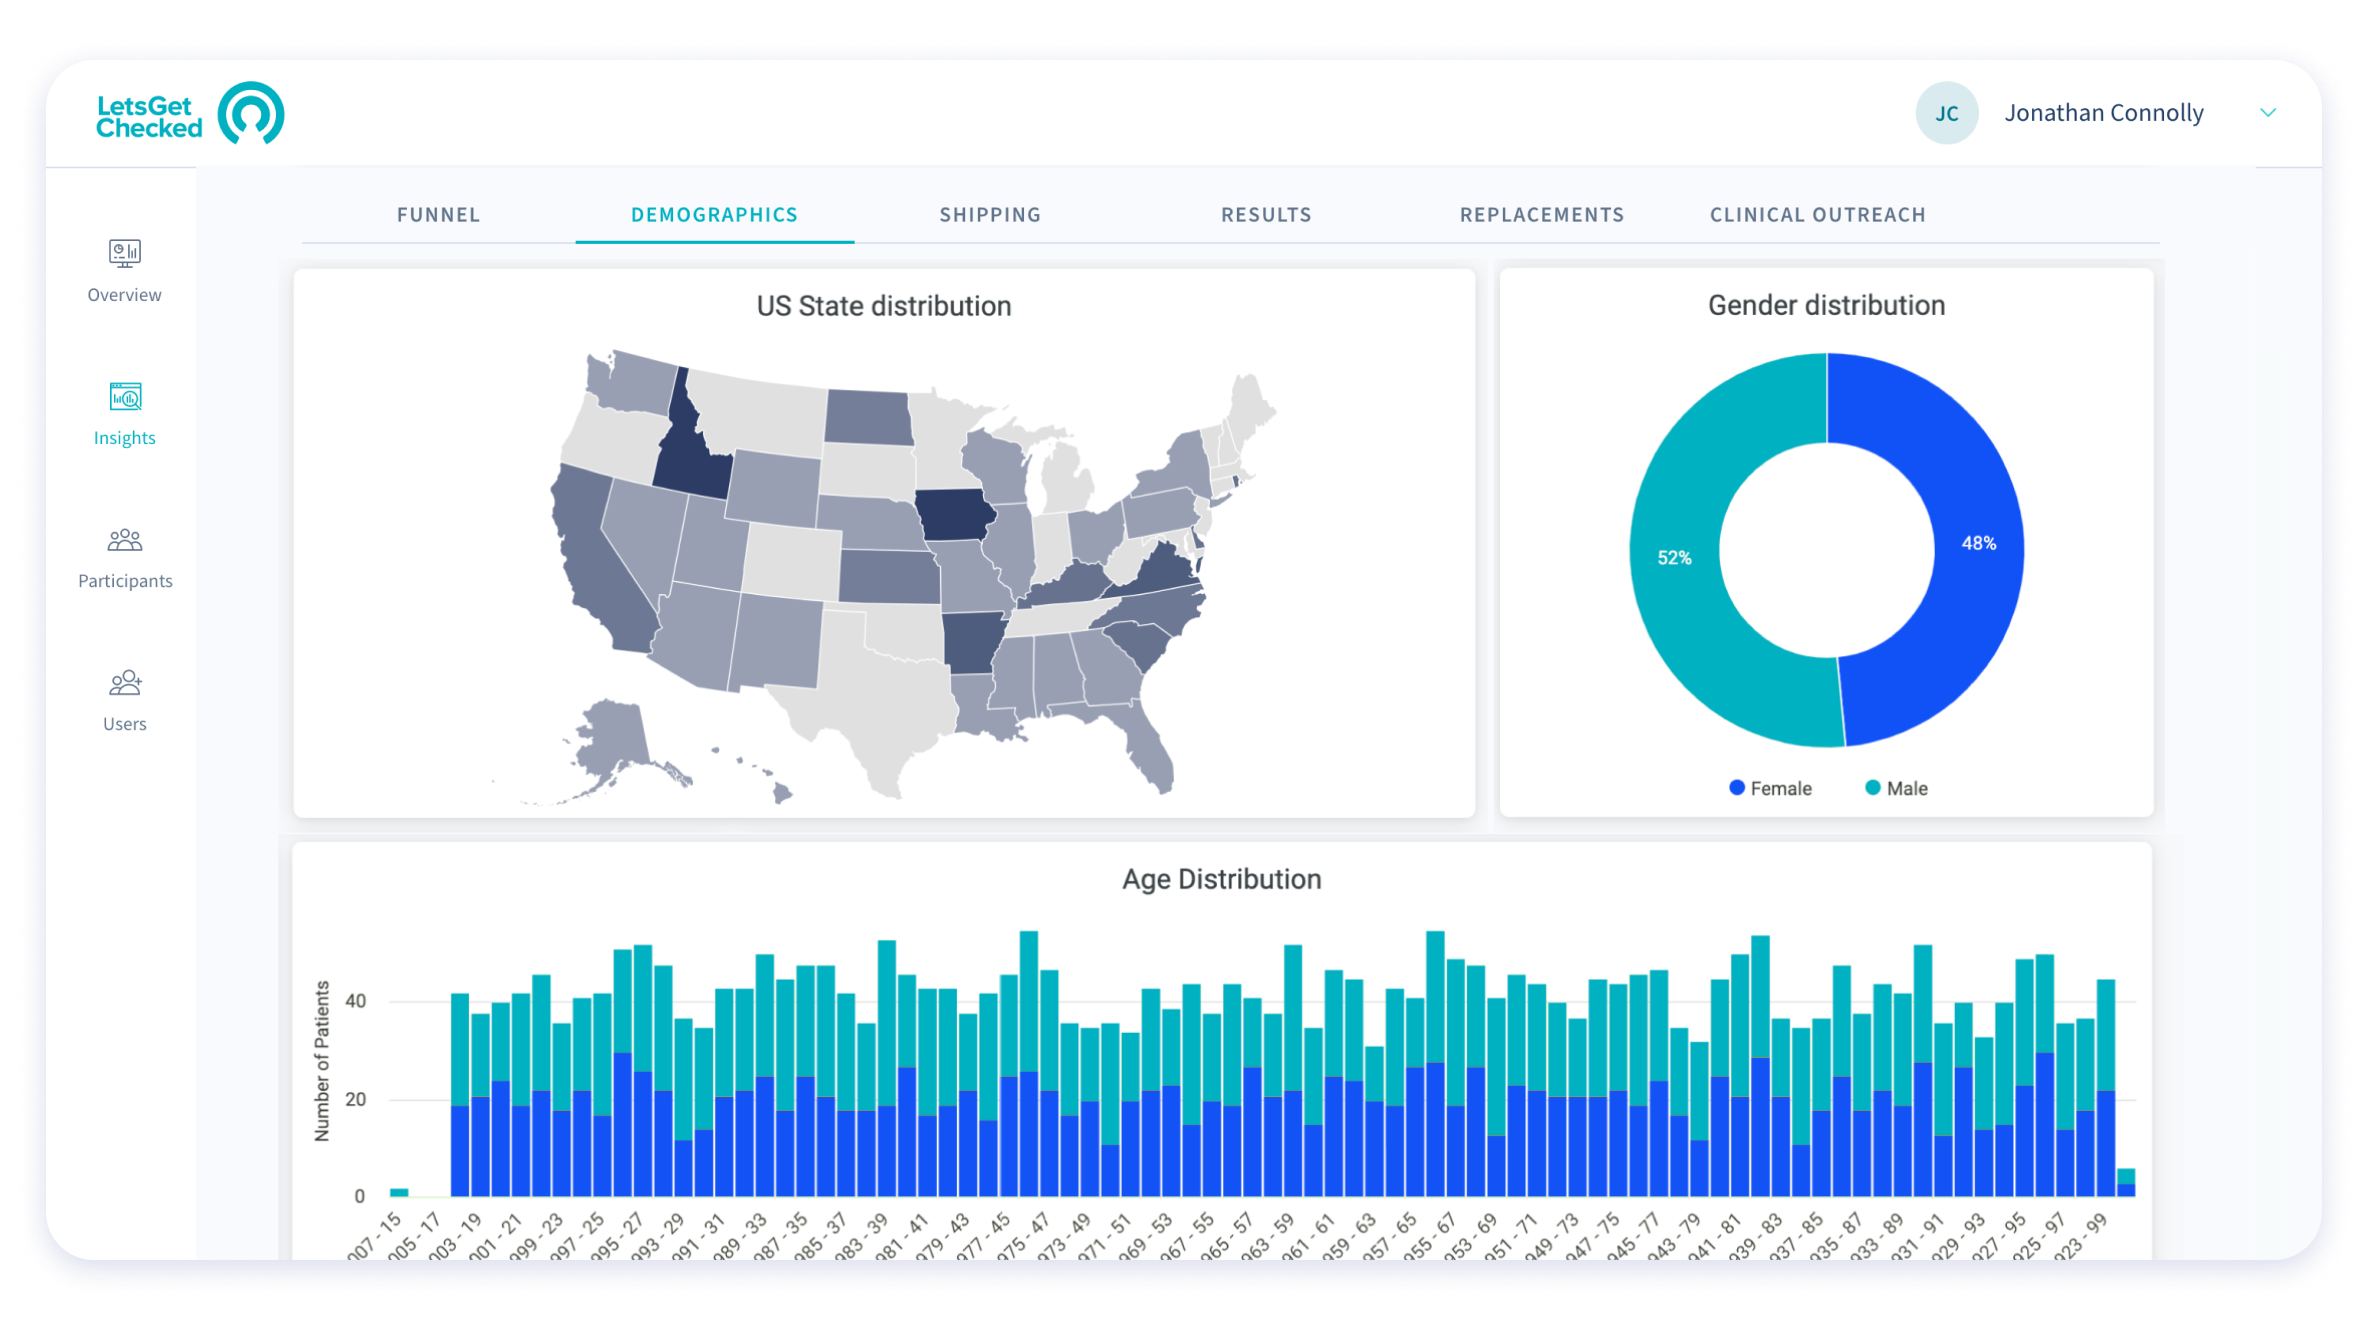Click the Replacements tab button

pyautogui.click(x=1542, y=213)
